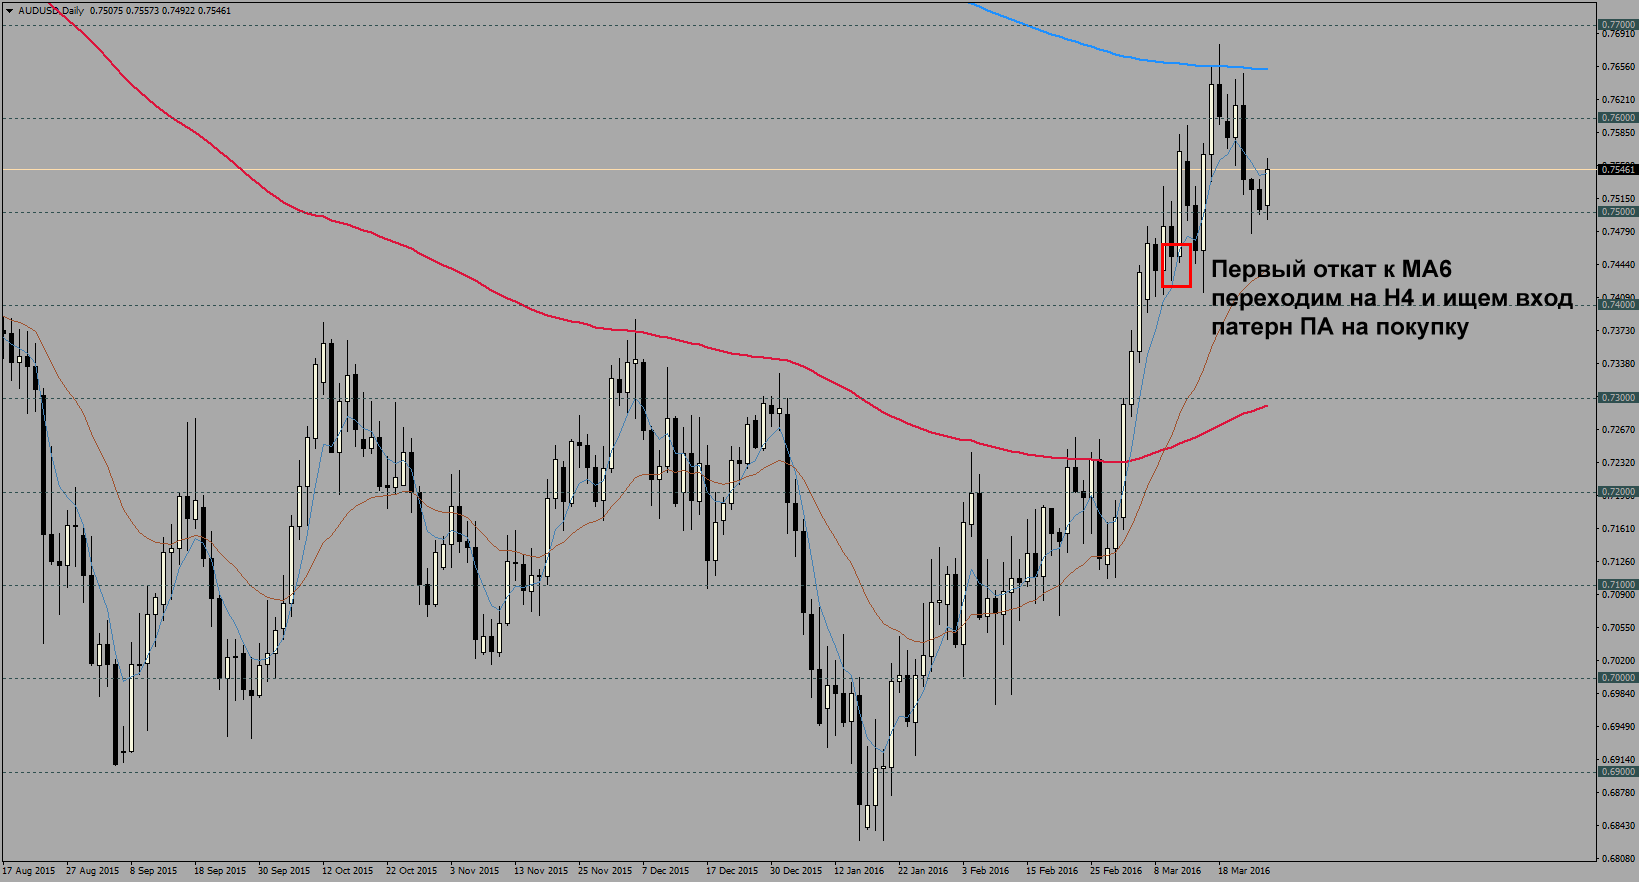1639x882 pixels.
Task: Select the 0.73000 level price label
Action: pos(1618,398)
